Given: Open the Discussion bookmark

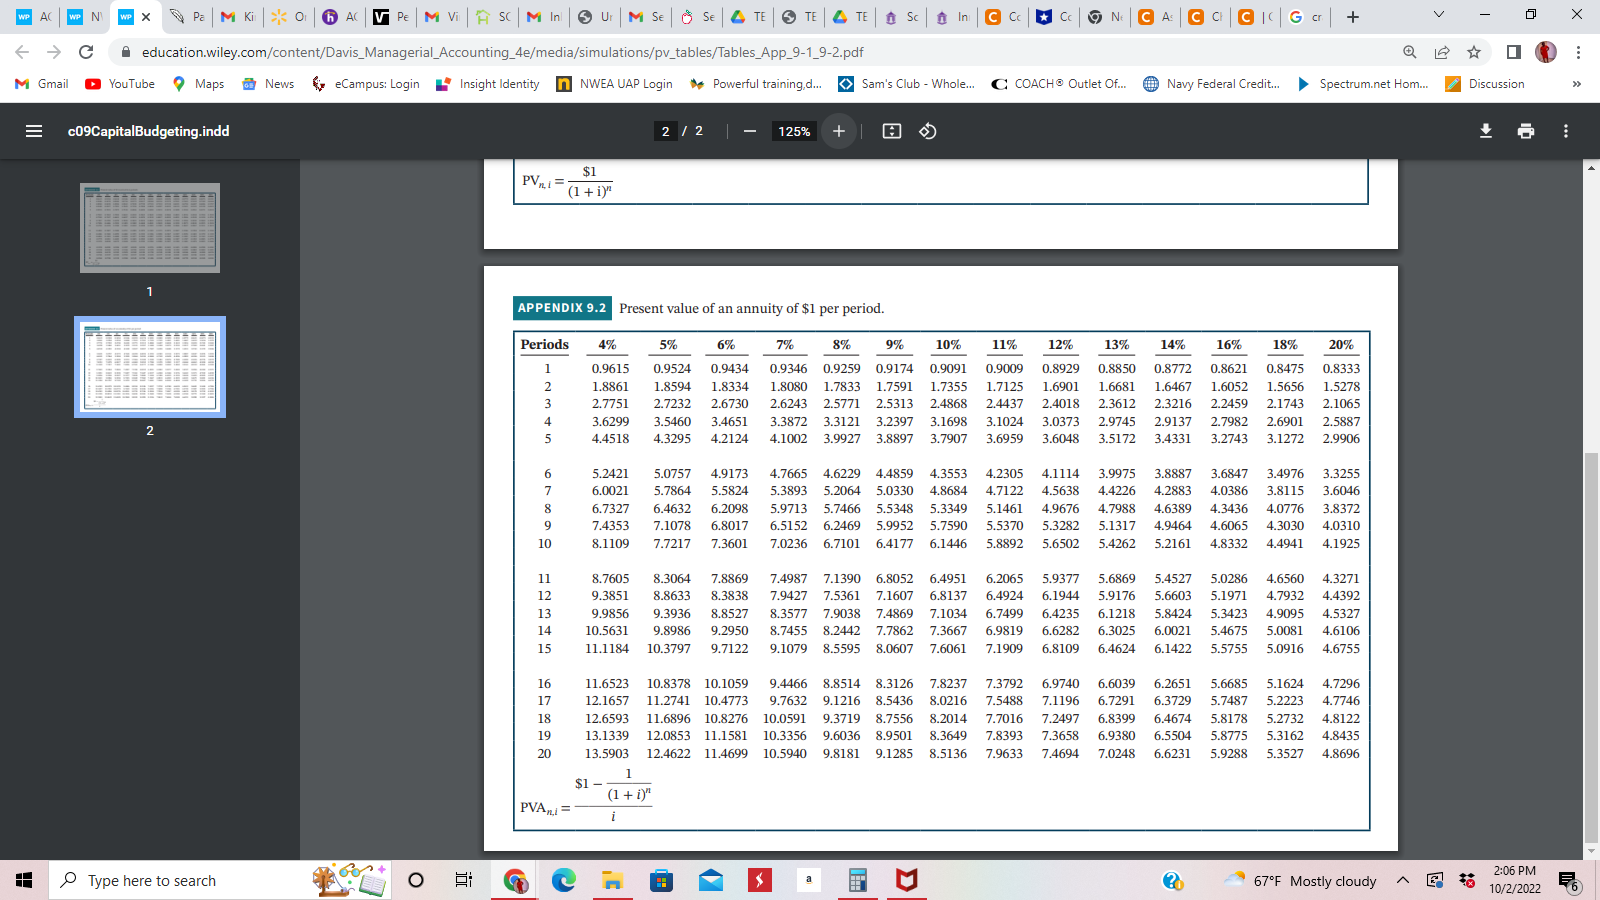Looking at the screenshot, I should (x=1485, y=84).
